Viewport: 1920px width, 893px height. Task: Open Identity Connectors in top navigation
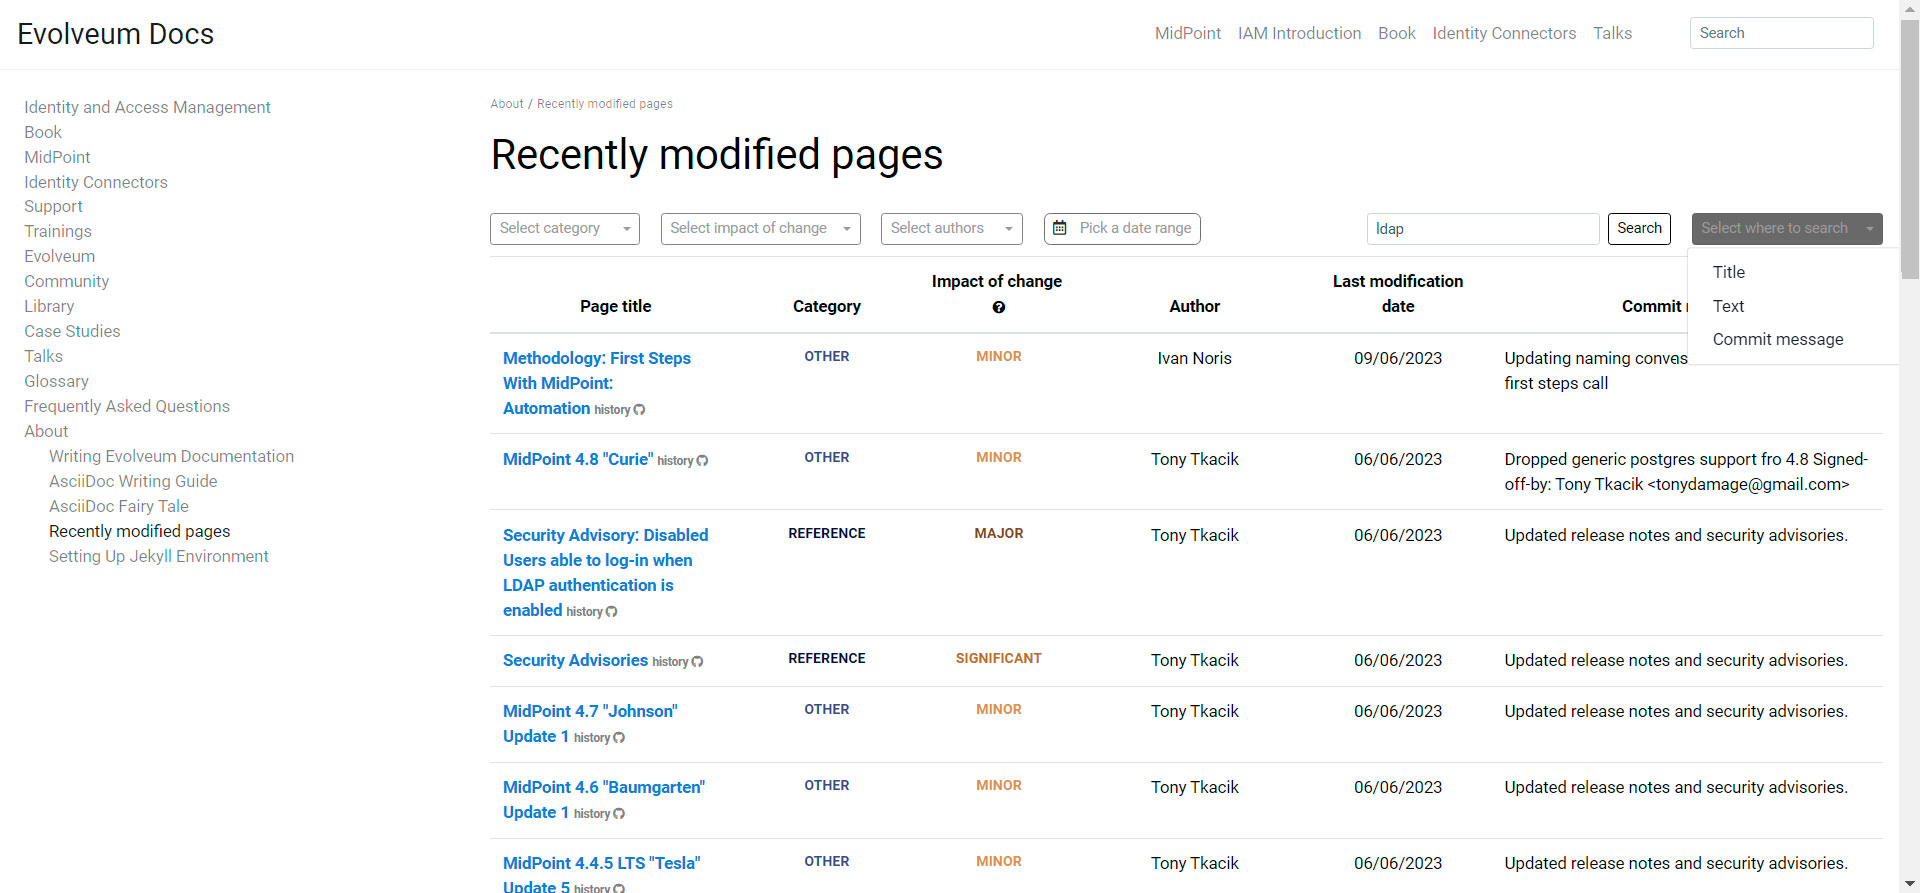[1504, 33]
